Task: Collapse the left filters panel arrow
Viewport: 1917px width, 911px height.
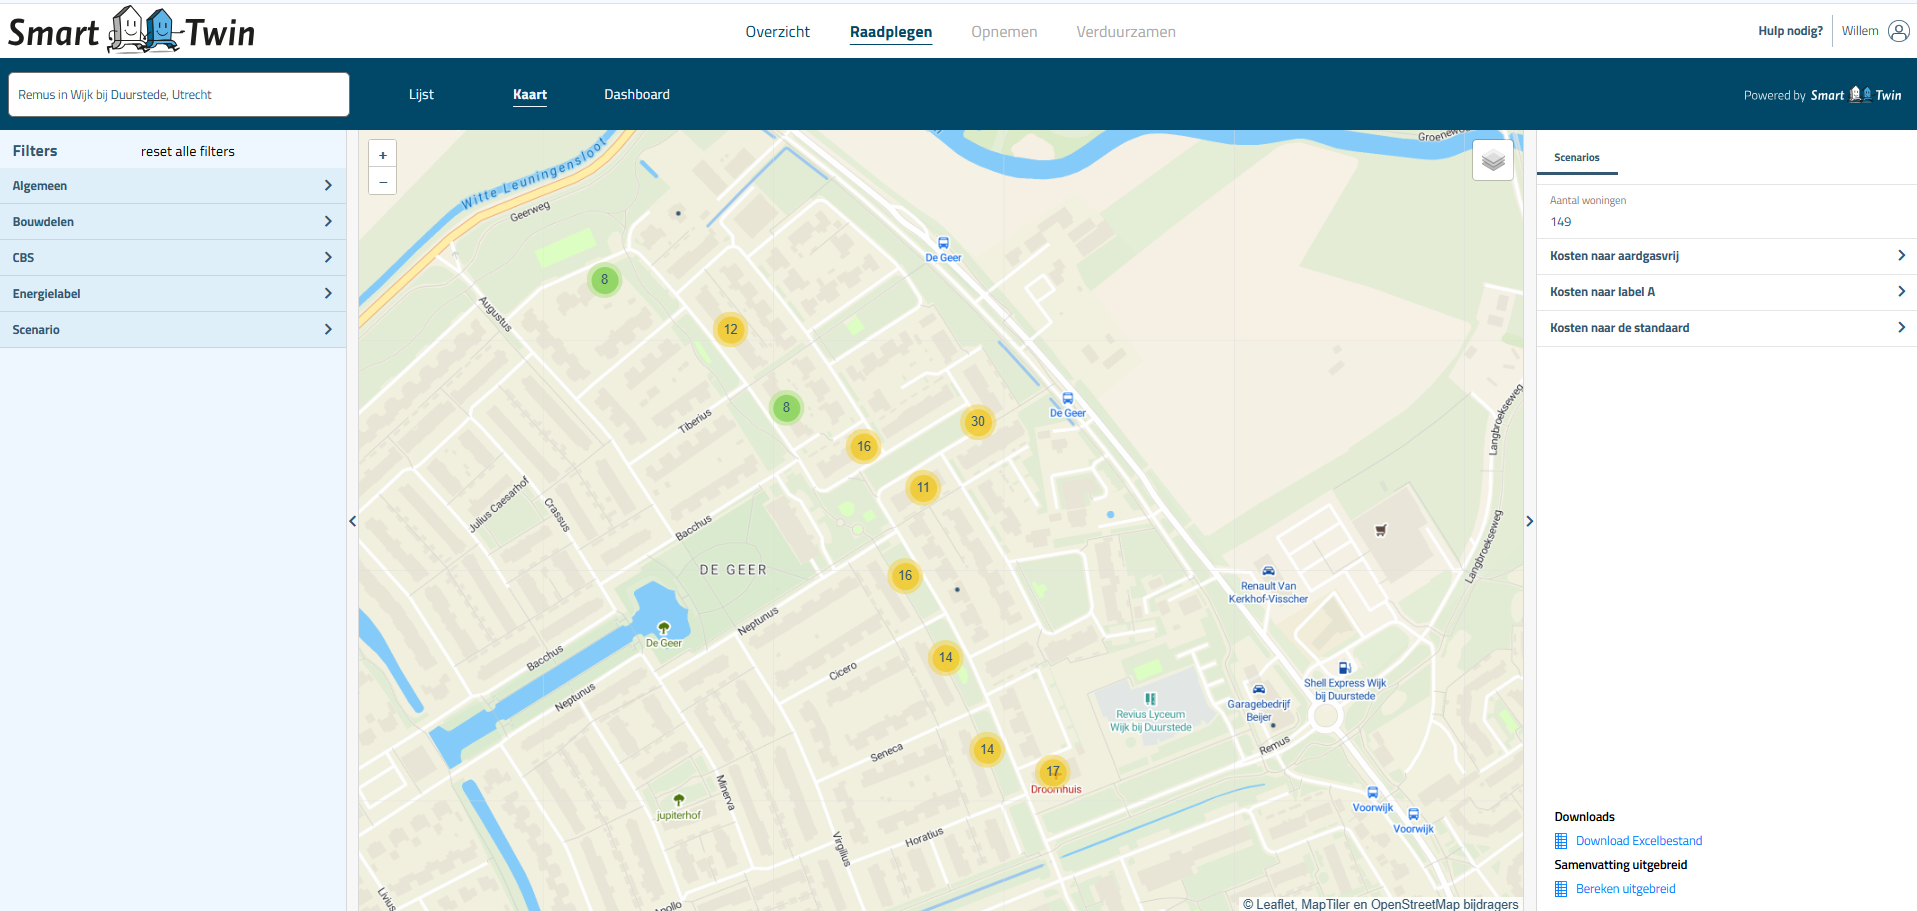Action: (352, 521)
